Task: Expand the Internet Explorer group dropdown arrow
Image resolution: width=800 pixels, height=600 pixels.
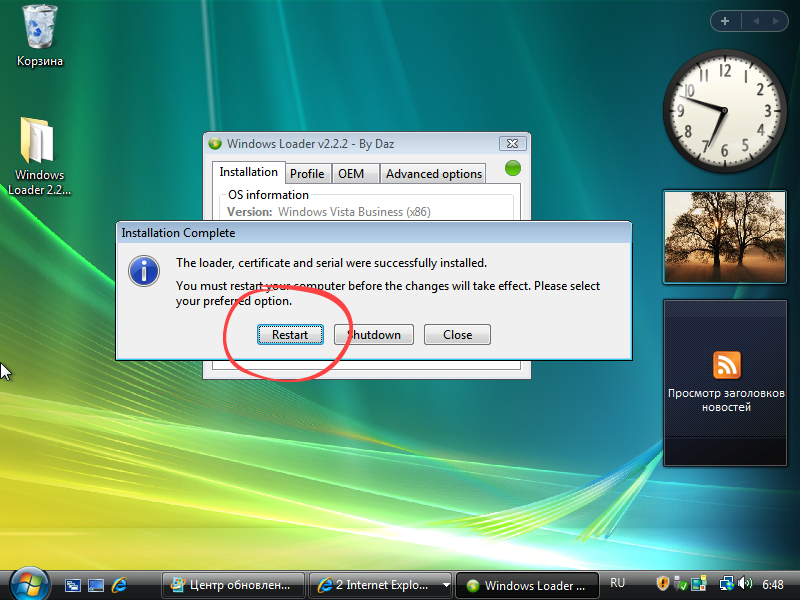Action: [x=446, y=585]
